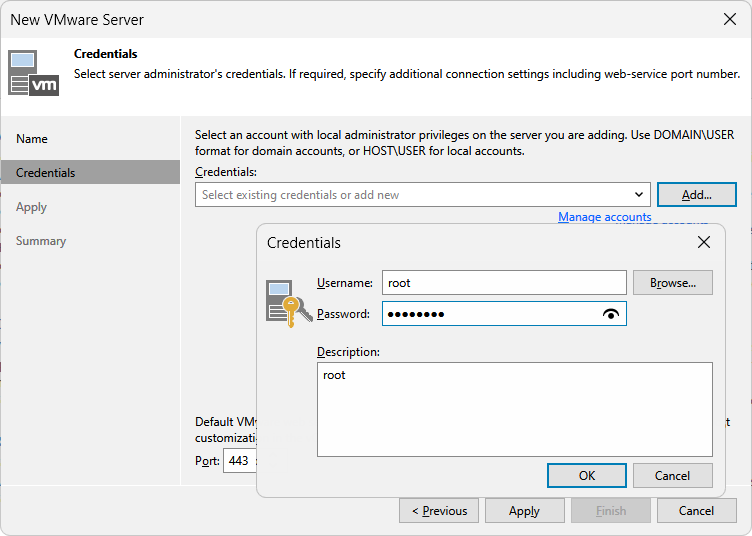Jump to the Summary wizard step
The width and height of the screenshot is (752, 536).
tap(41, 241)
